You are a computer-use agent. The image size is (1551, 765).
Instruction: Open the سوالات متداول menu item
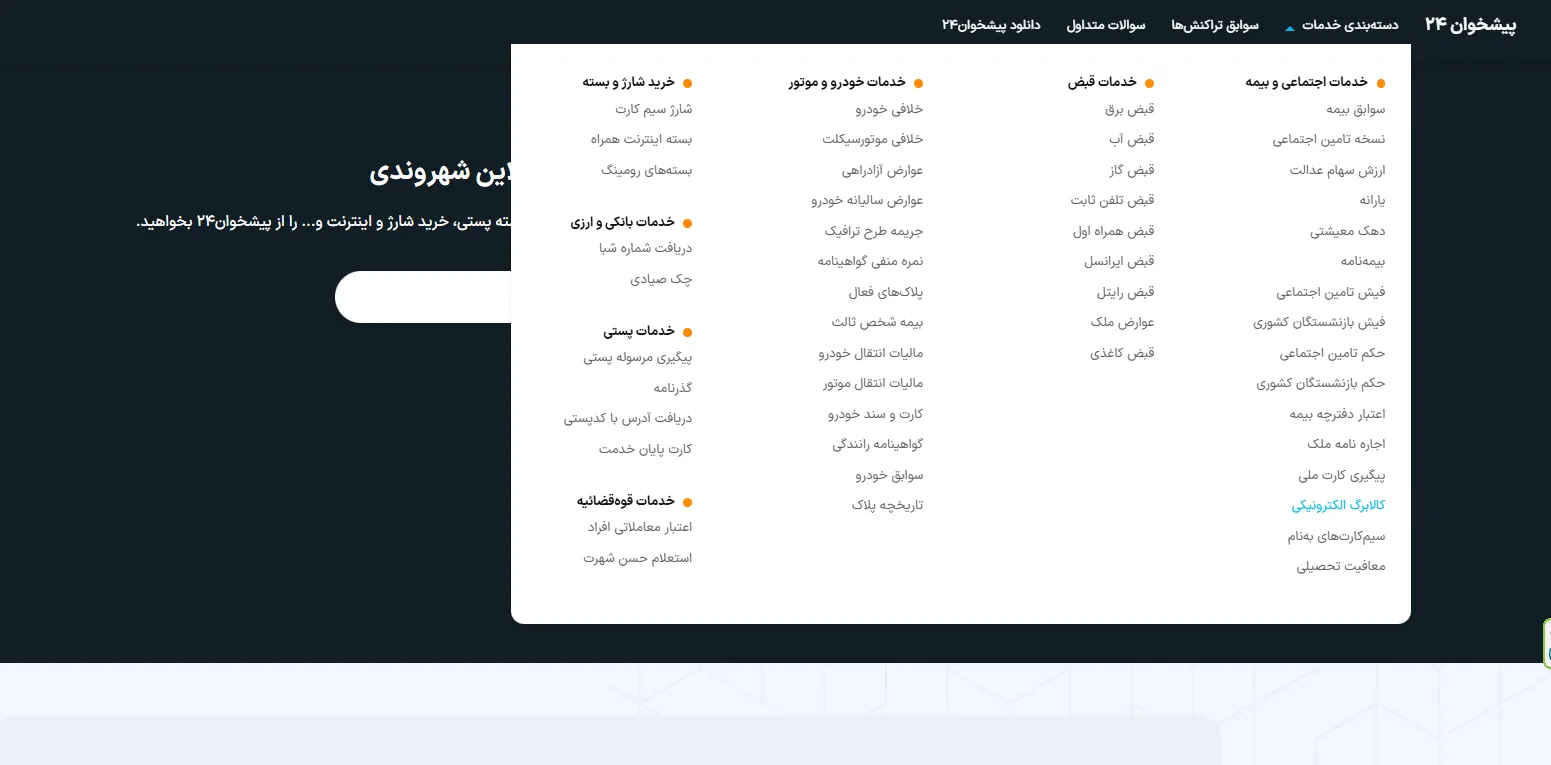click(1106, 25)
